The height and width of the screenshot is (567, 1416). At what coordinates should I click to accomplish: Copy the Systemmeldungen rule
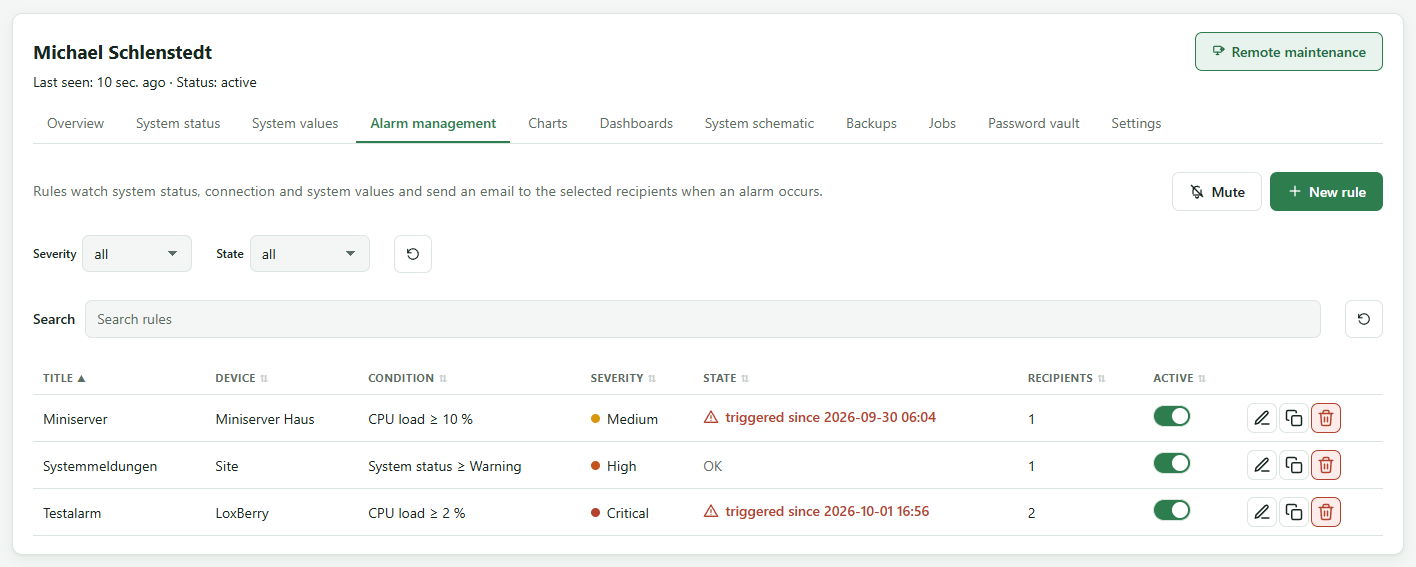1294,465
